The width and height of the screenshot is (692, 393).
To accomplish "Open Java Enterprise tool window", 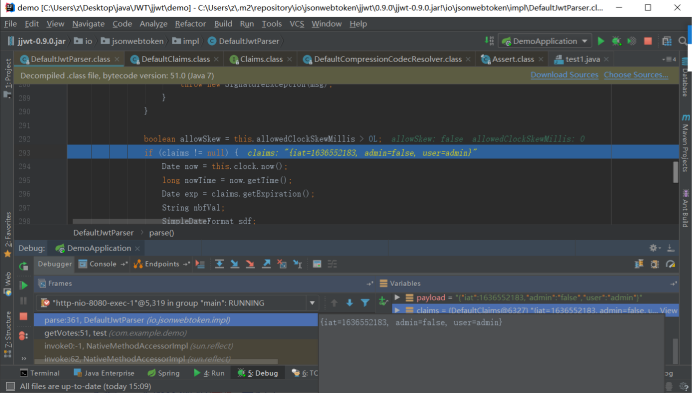I will click(x=104, y=373).
